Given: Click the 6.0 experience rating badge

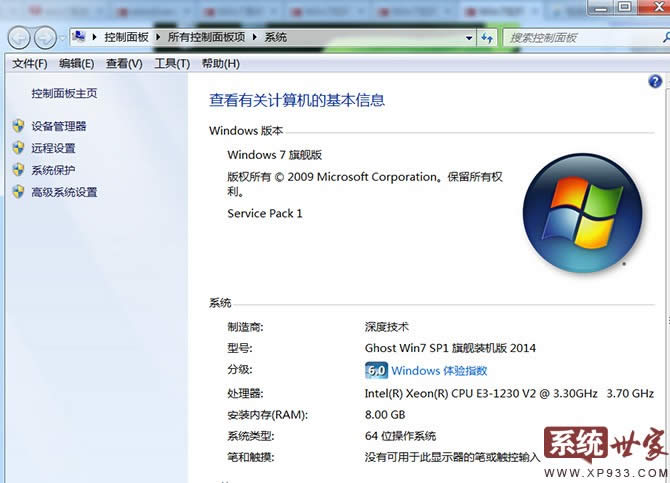Looking at the screenshot, I should pyautogui.click(x=376, y=371).
